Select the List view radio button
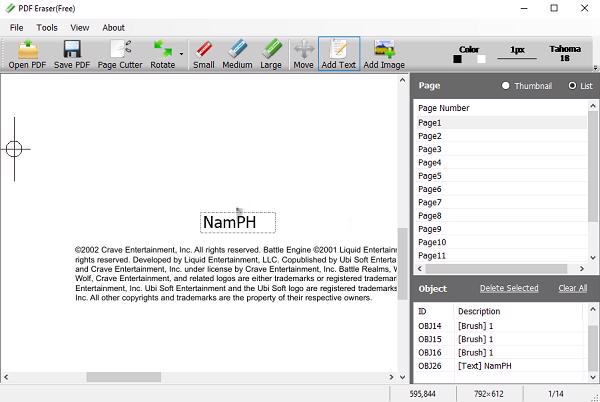 [572, 86]
